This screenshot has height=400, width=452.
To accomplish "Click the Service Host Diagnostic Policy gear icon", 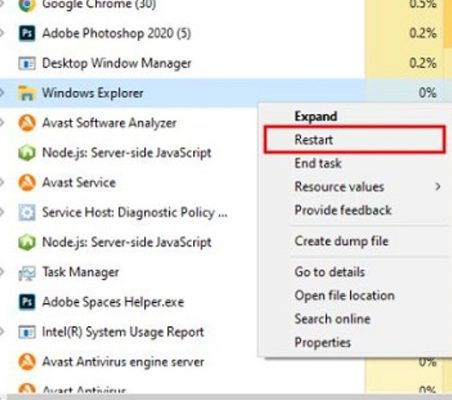I will click(x=27, y=212).
